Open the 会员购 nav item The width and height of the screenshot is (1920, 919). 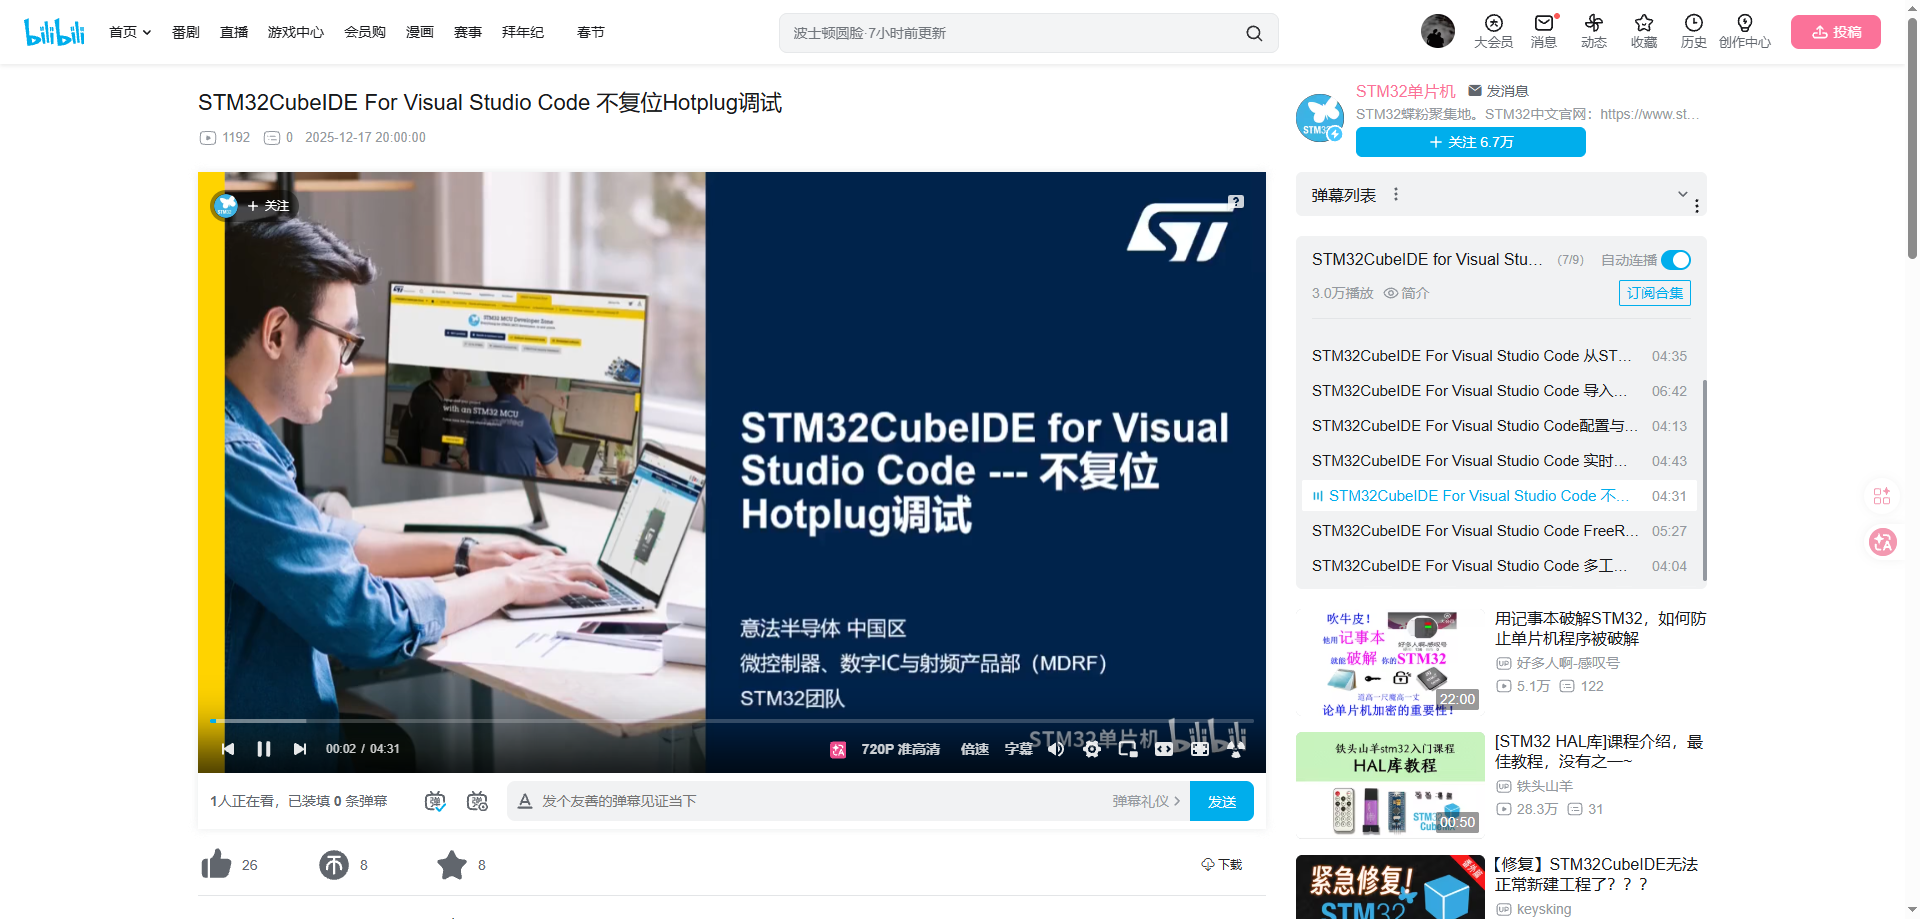pyautogui.click(x=365, y=32)
